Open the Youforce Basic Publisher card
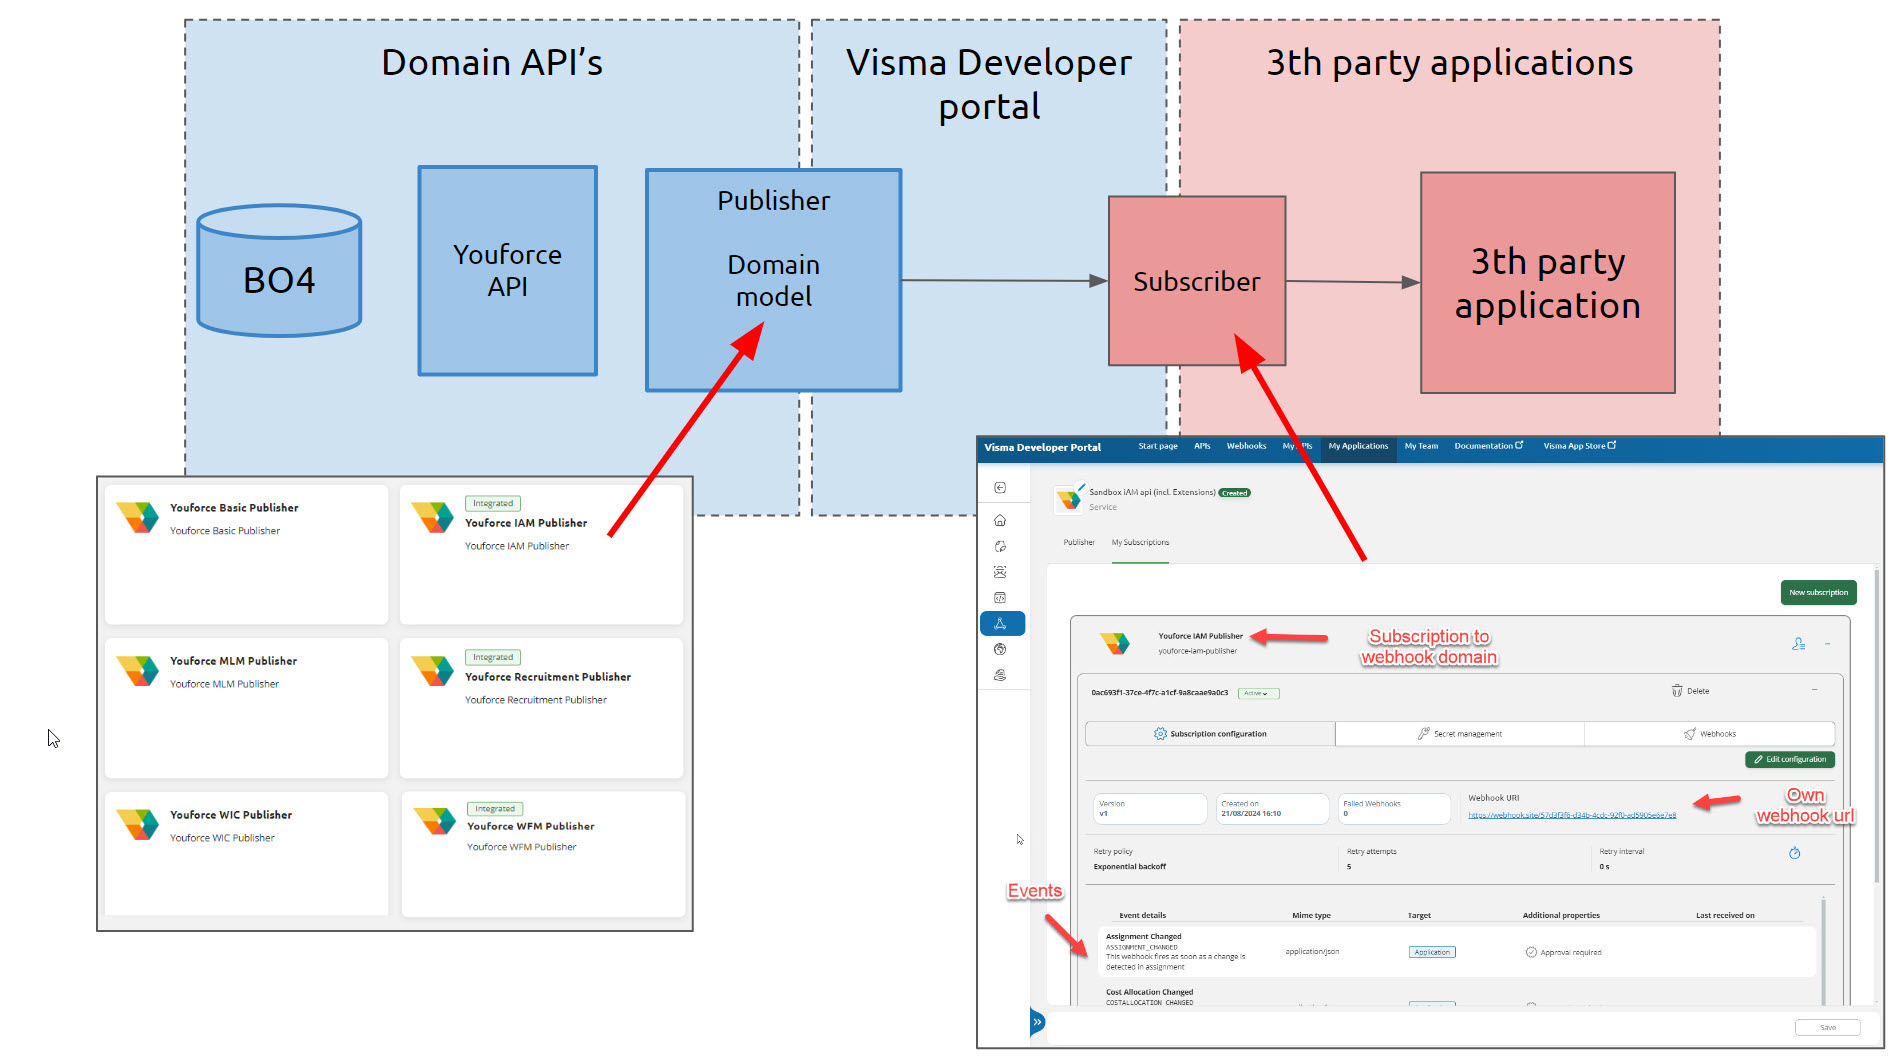 pyautogui.click(x=246, y=554)
